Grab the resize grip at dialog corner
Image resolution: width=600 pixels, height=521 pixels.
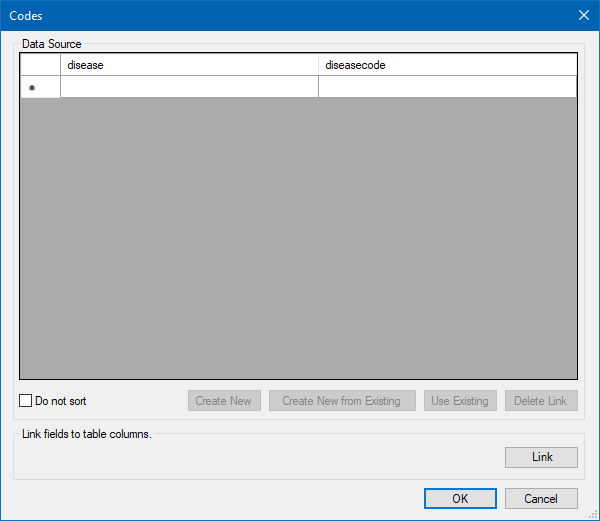click(593, 514)
